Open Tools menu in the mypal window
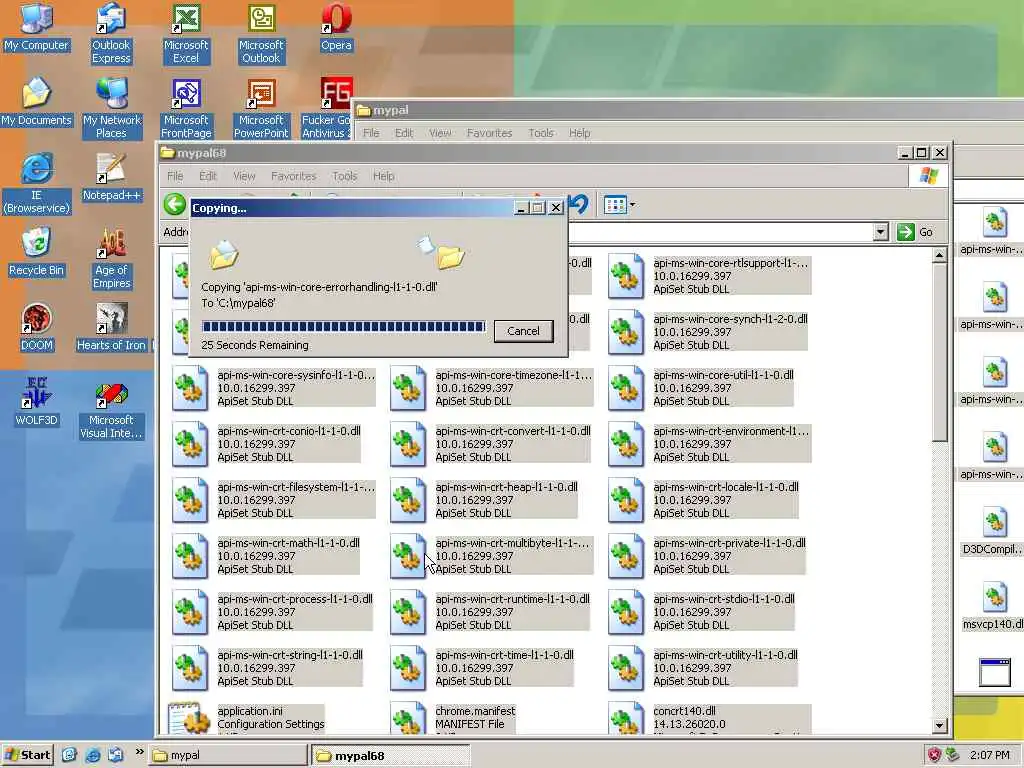Viewport: 1024px width, 768px height. [541, 133]
